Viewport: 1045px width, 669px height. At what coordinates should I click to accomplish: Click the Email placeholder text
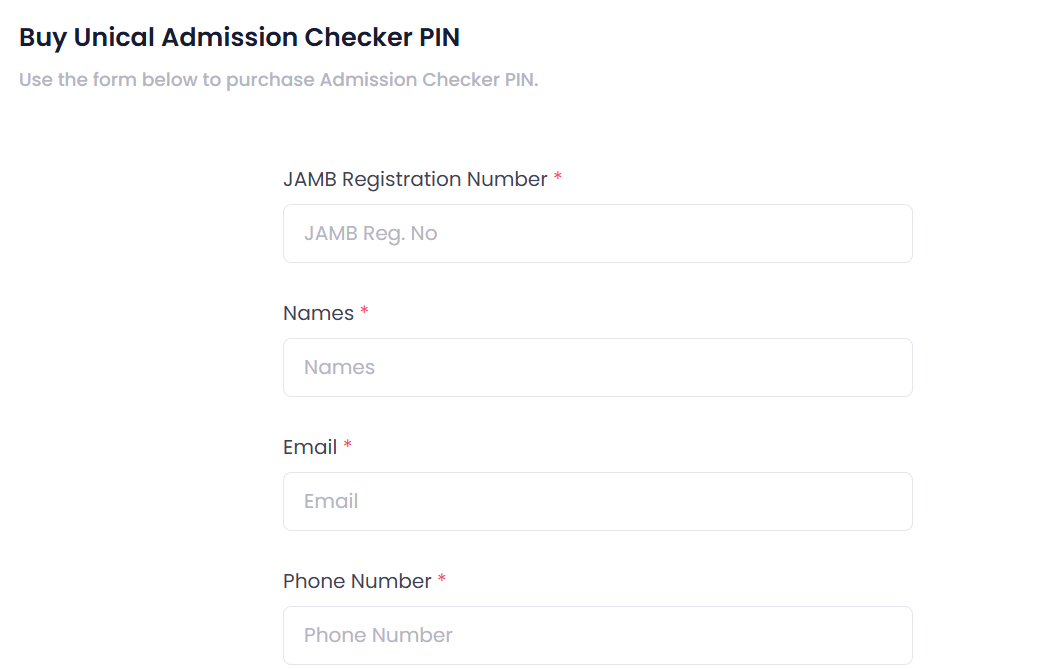click(331, 501)
